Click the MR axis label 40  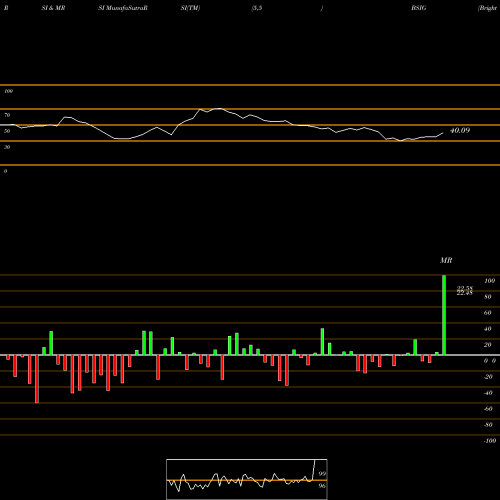tap(488, 329)
